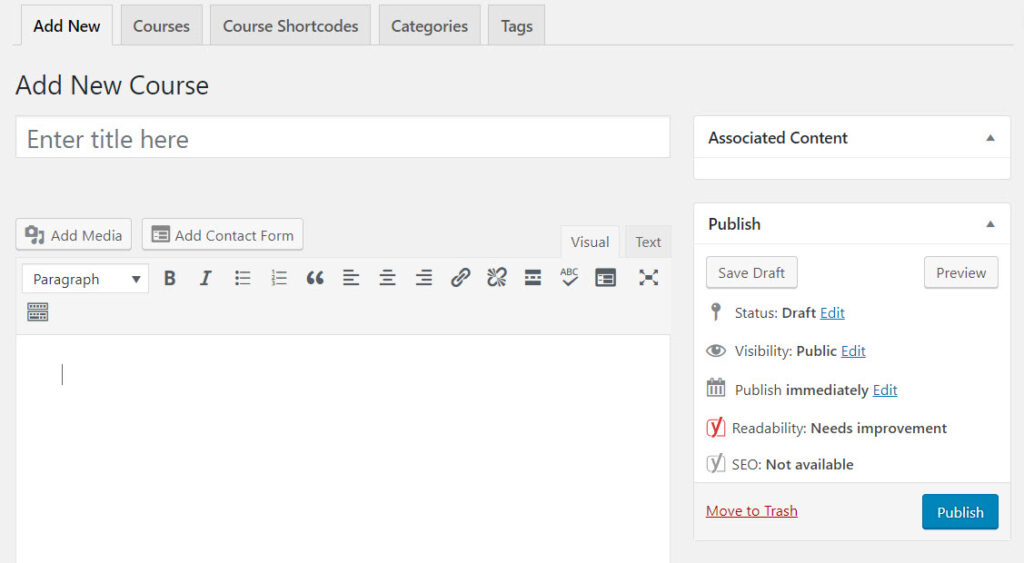The height and width of the screenshot is (563, 1024).
Task: Insert a bulleted list
Action: 242,279
